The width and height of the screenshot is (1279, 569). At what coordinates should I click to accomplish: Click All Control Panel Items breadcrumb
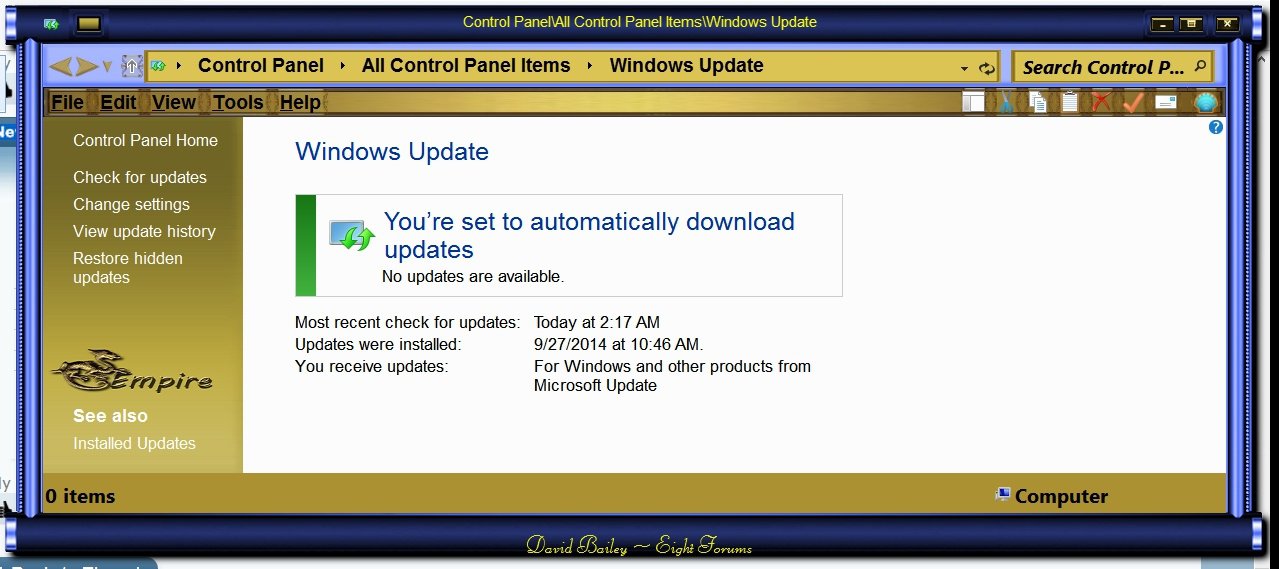tap(466, 66)
